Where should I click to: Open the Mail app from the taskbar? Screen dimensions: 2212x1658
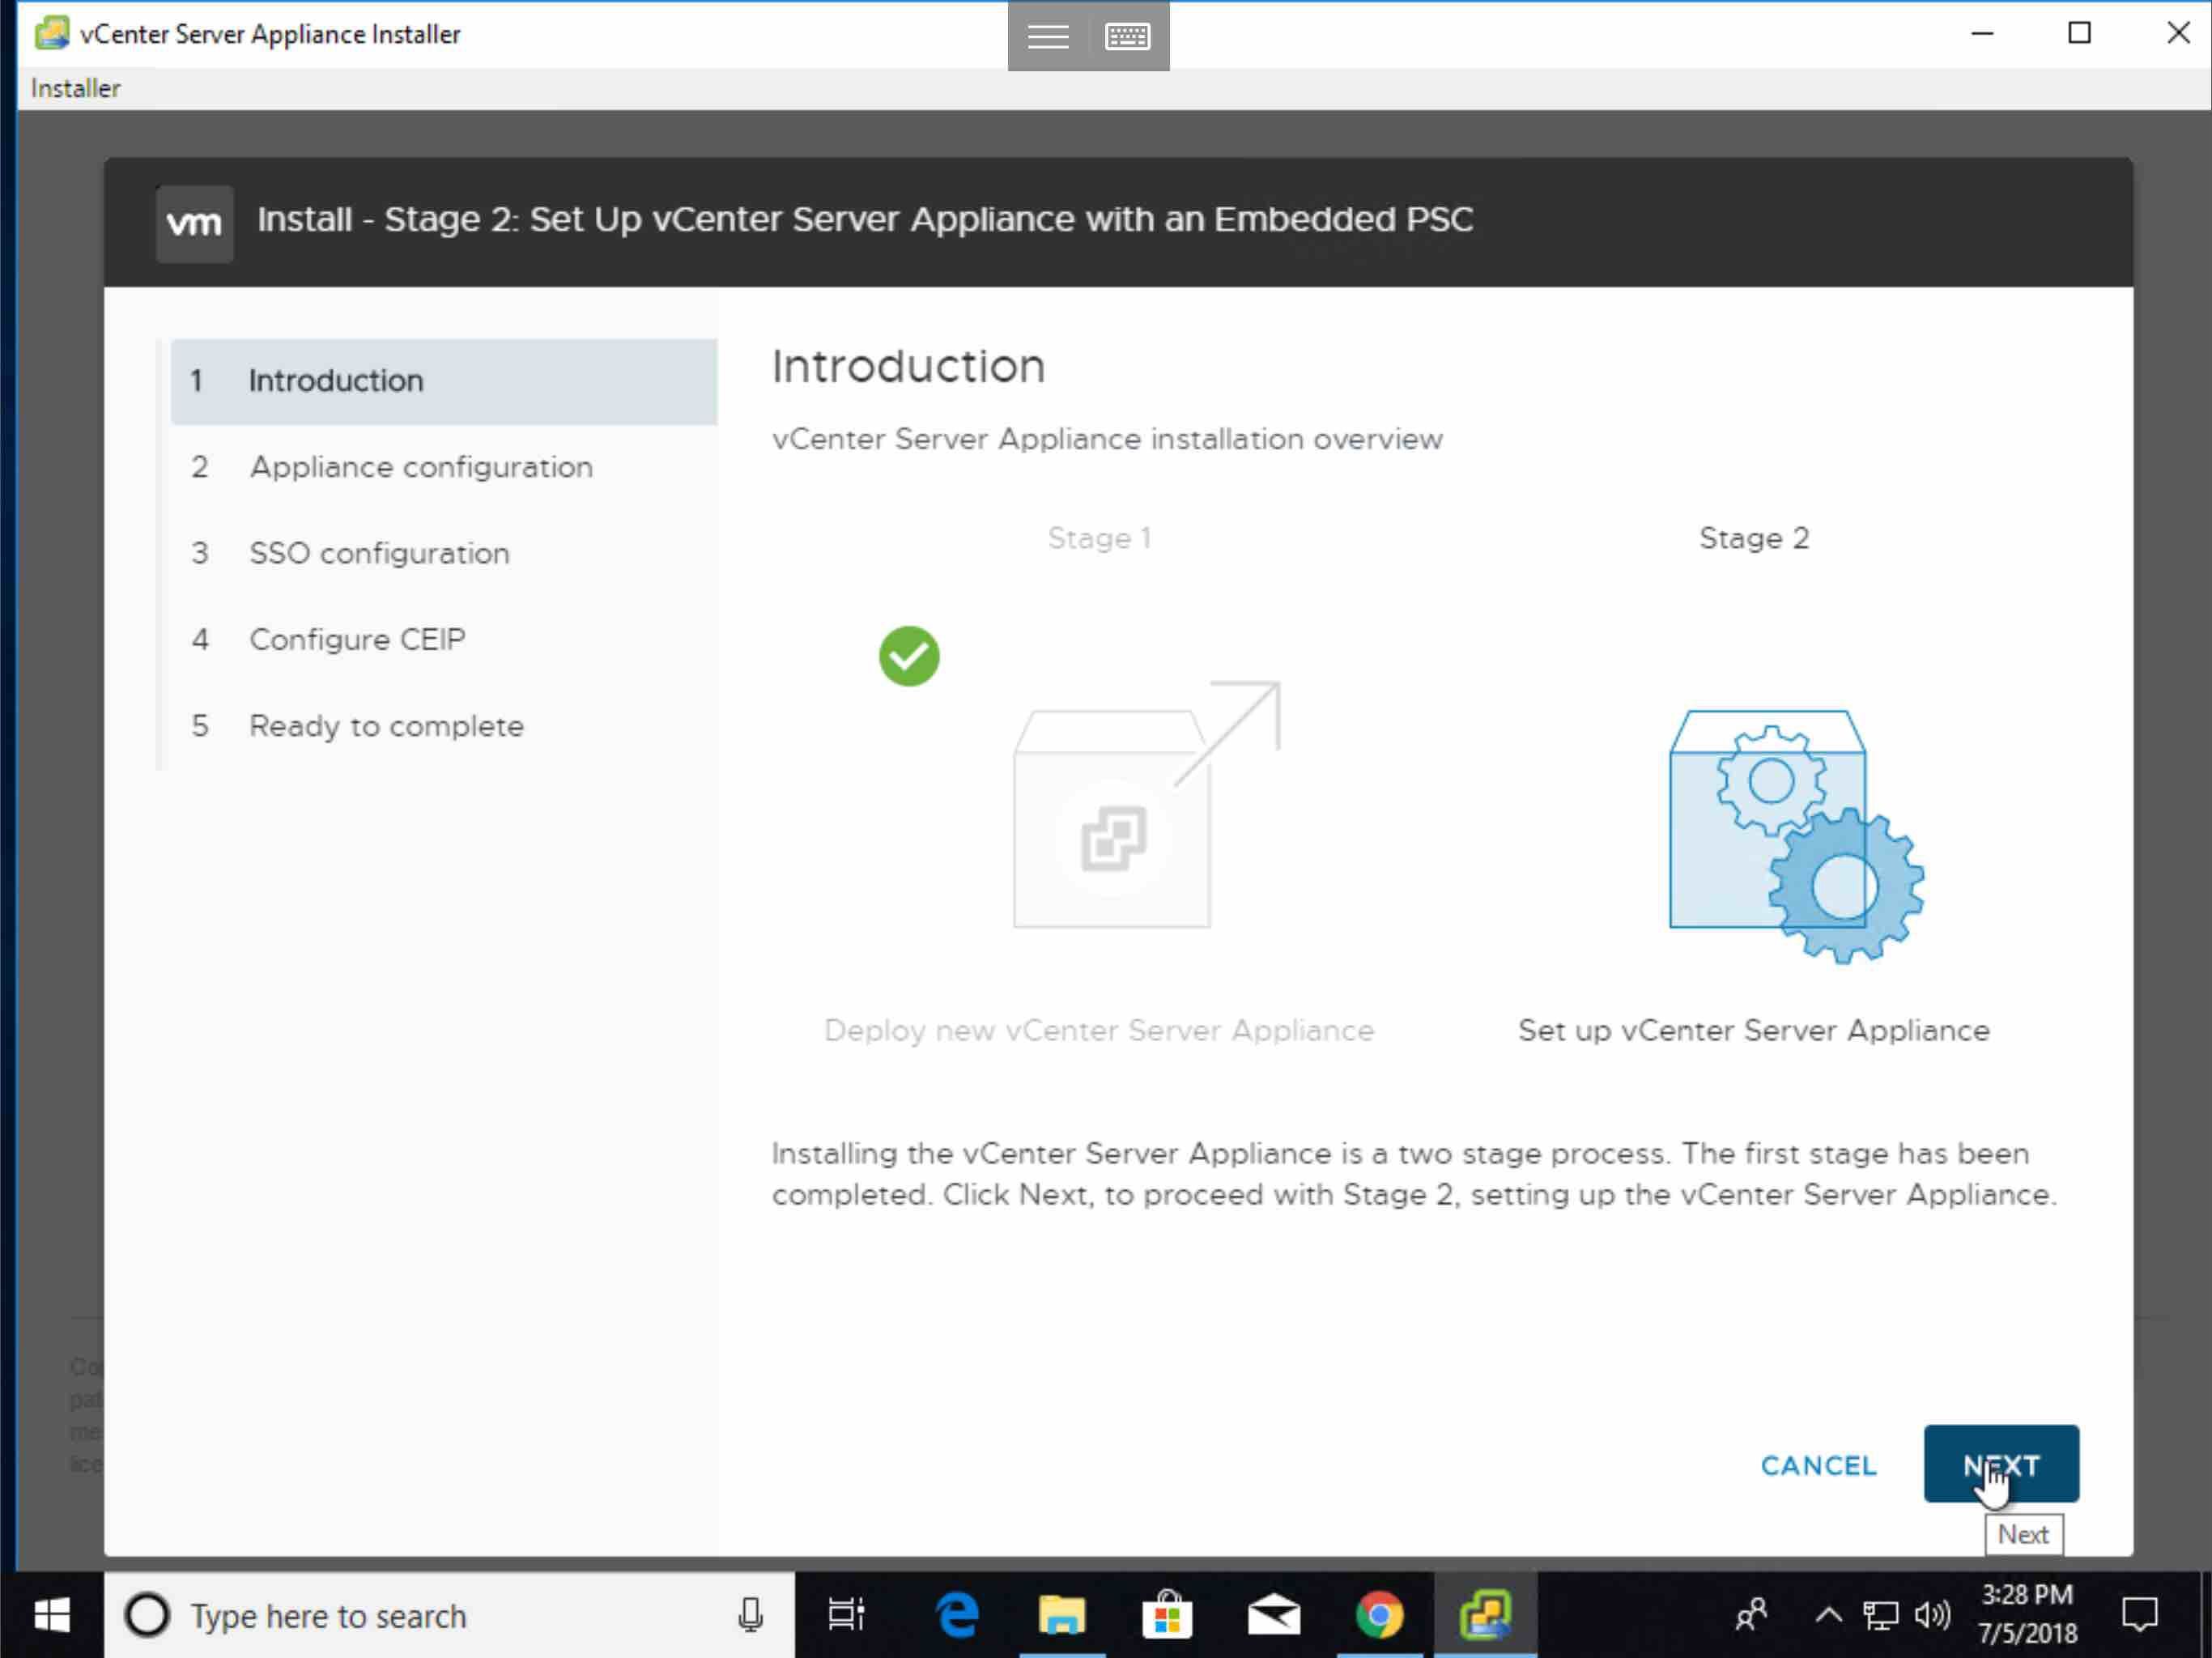pyautogui.click(x=1273, y=1615)
